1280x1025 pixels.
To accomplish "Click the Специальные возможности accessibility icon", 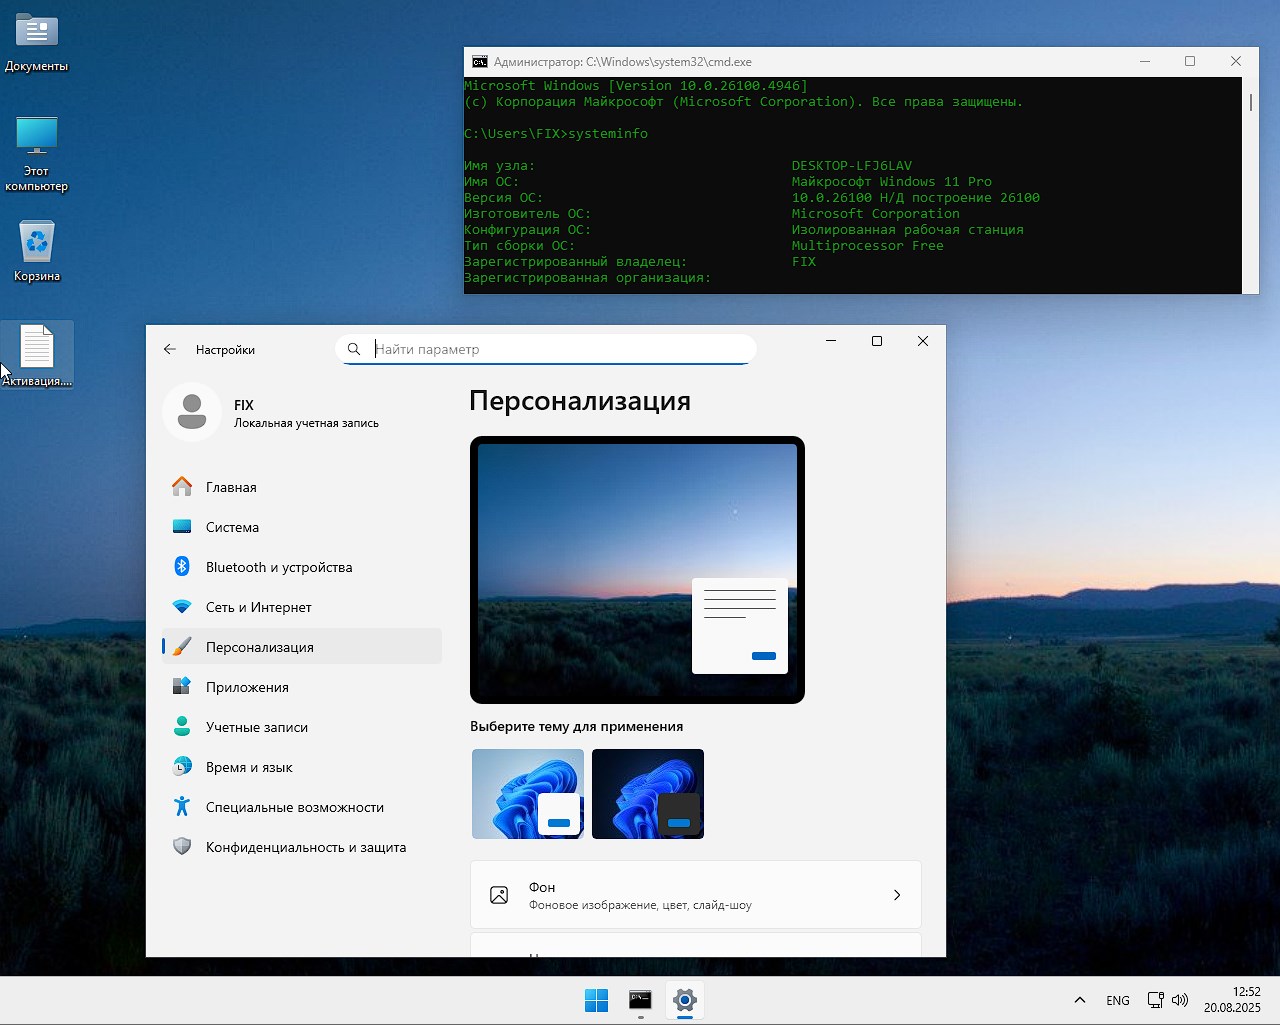I will pos(182,807).
